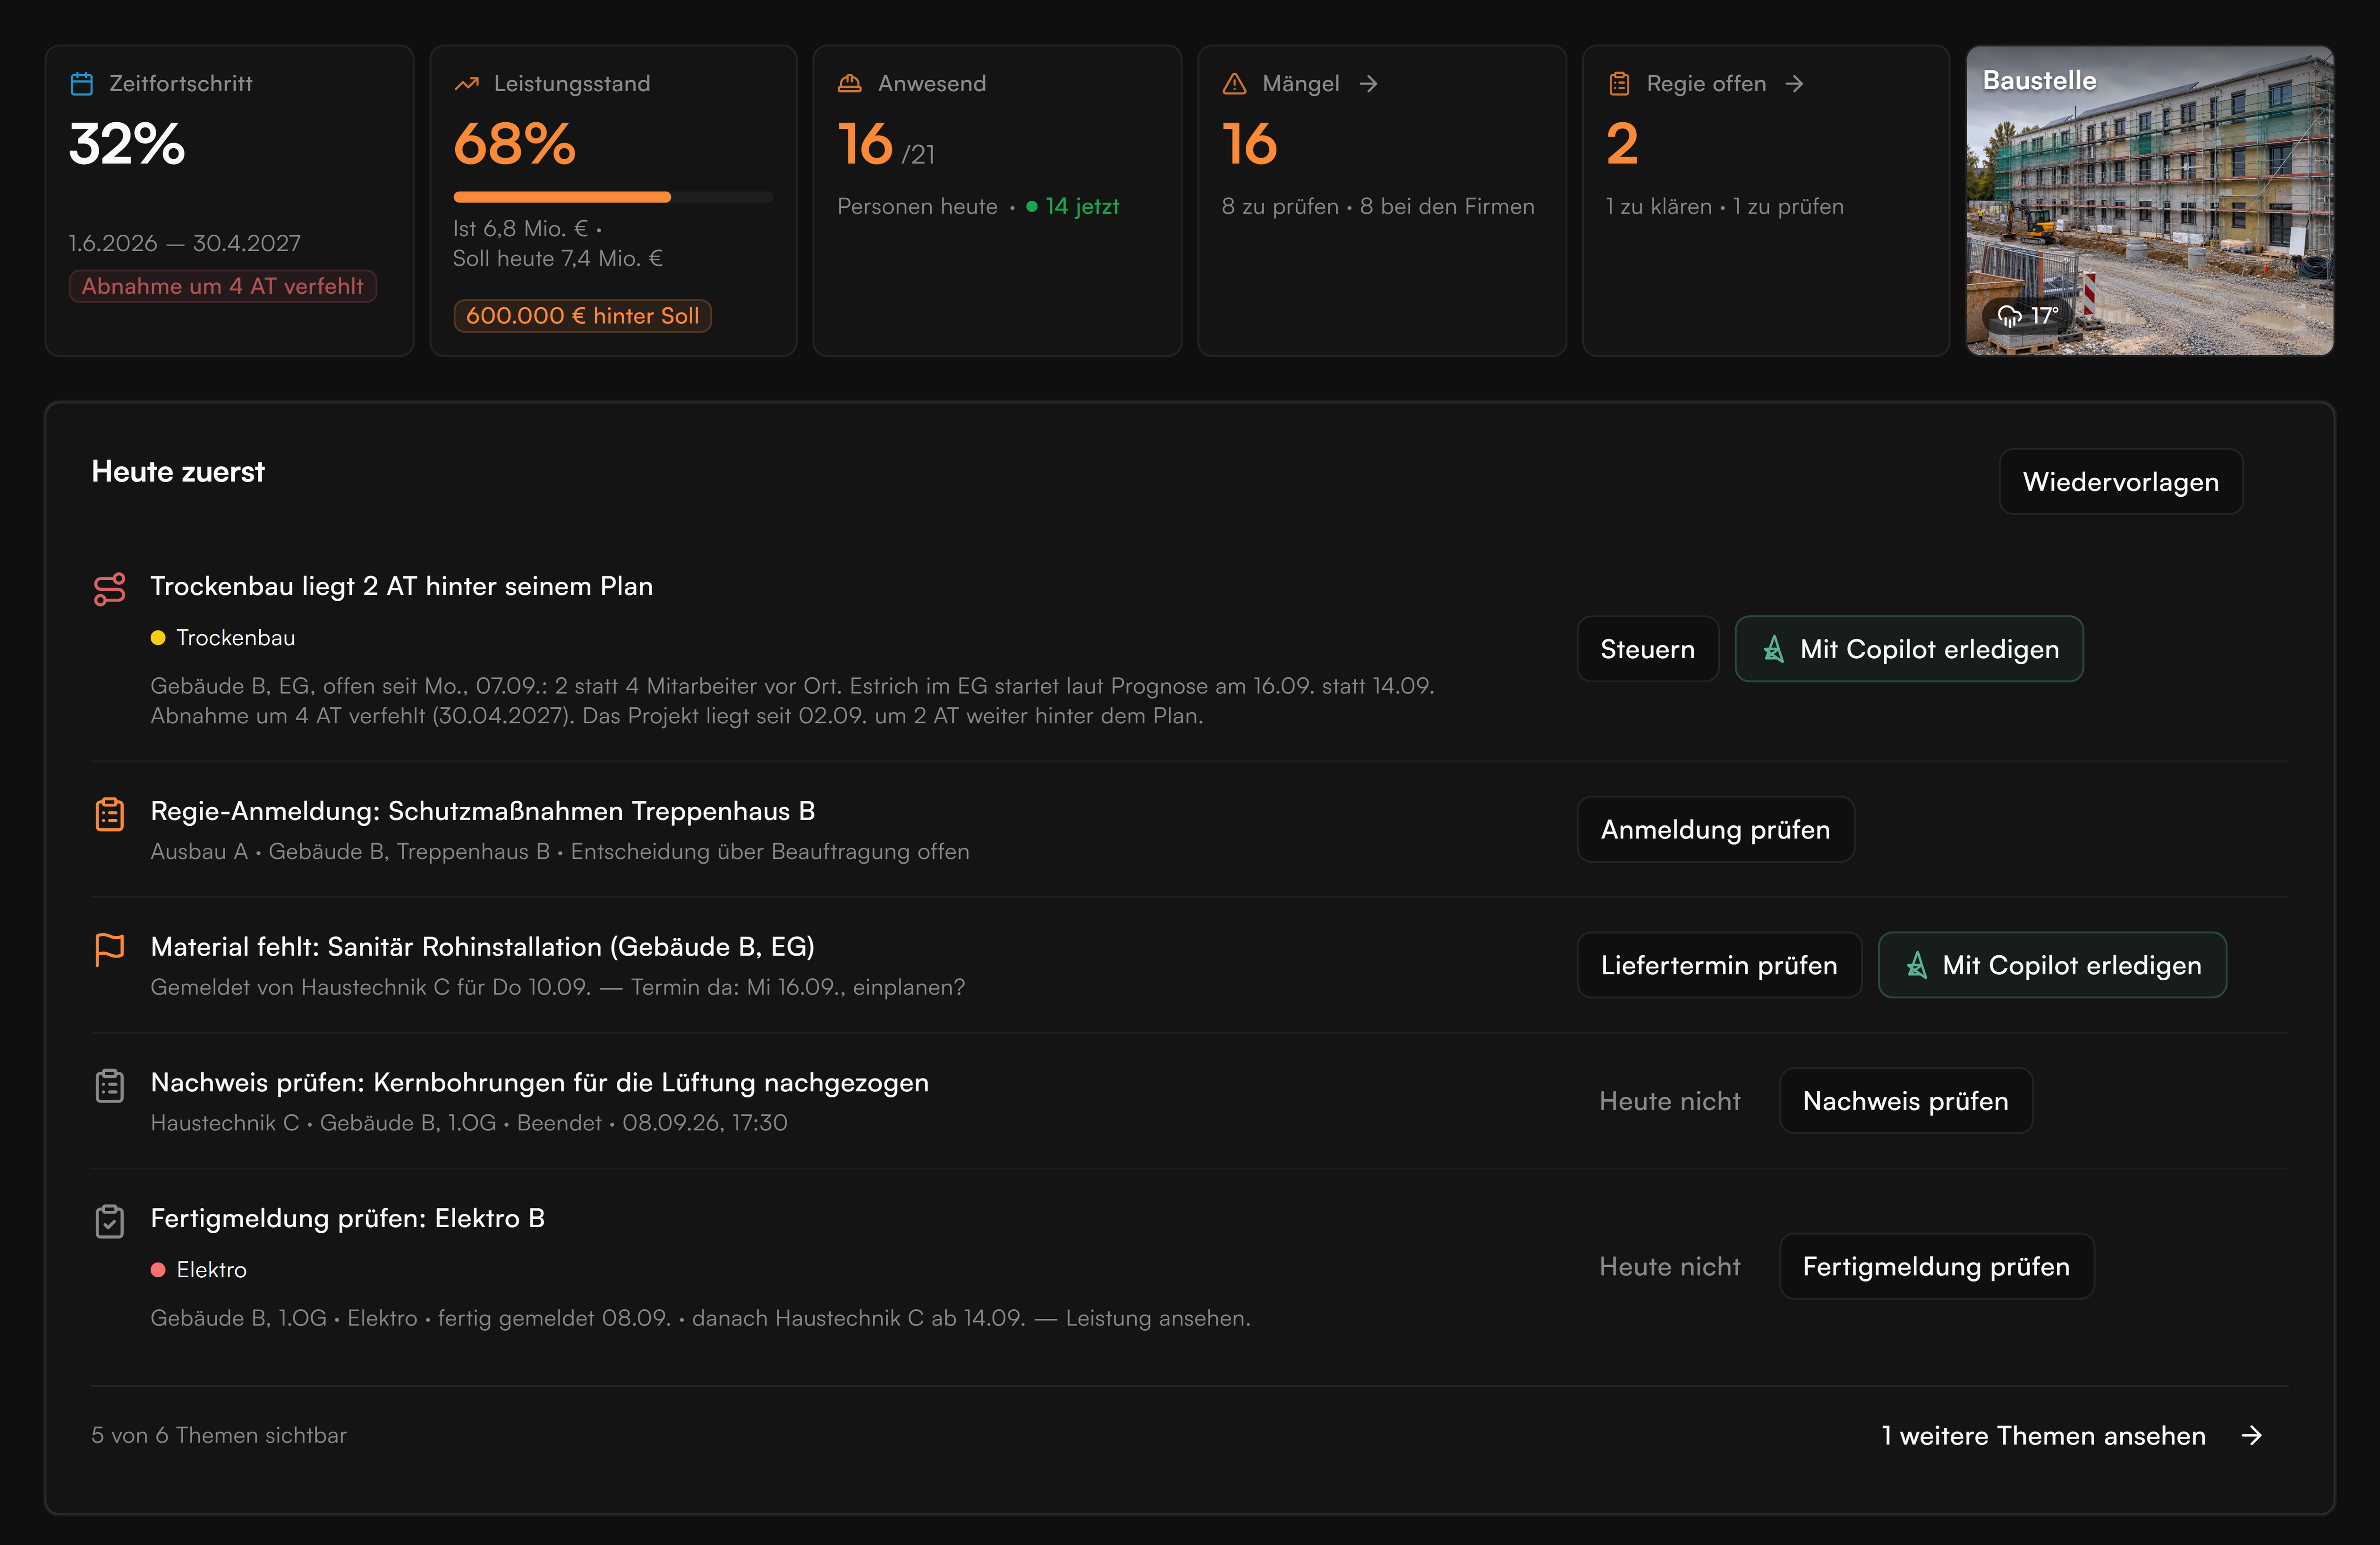Click the 600.000 € hinter Soll badge
The image size is (2380, 1545).
[x=583, y=316]
